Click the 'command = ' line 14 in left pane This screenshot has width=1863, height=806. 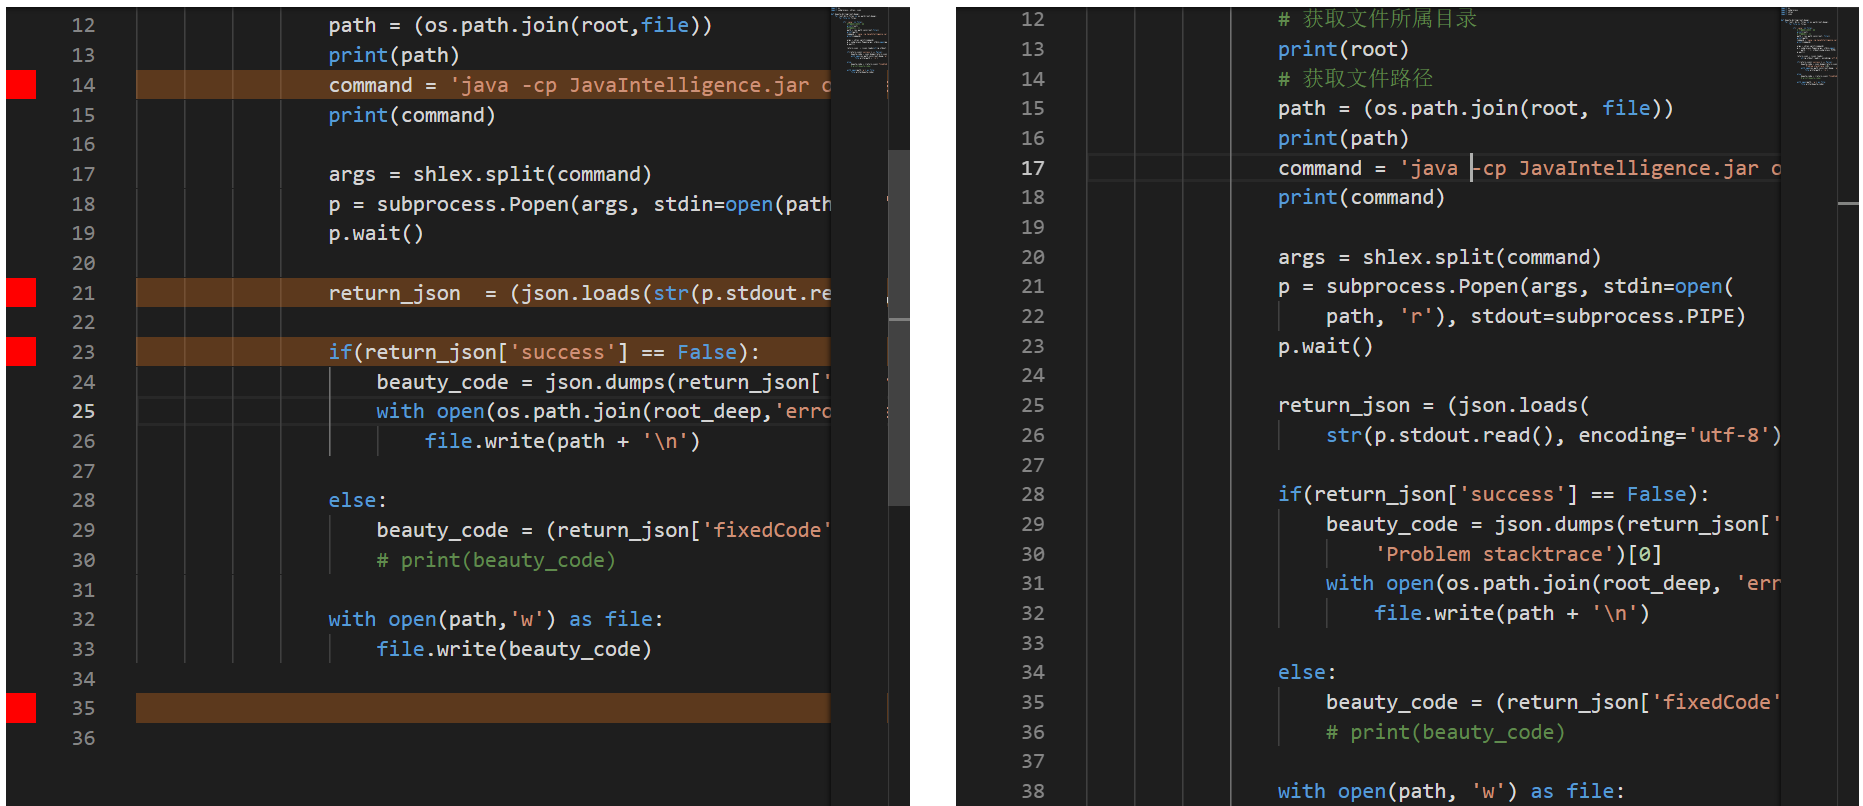[x=483, y=85]
